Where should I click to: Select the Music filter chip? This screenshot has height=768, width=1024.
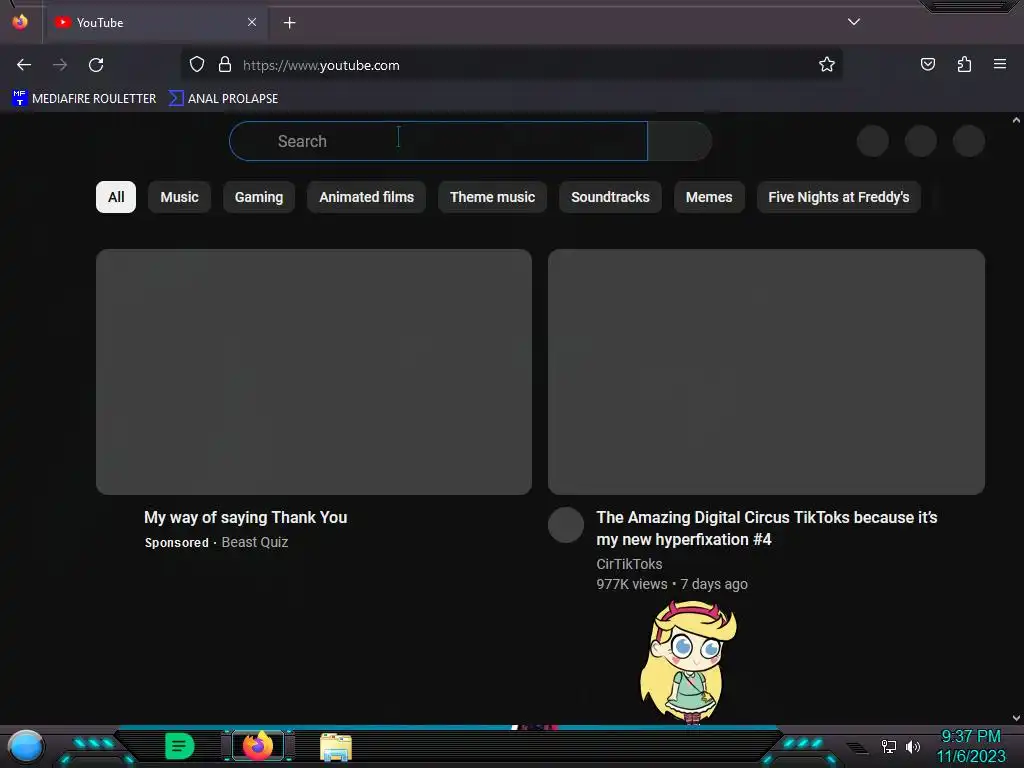click(180, 197)
